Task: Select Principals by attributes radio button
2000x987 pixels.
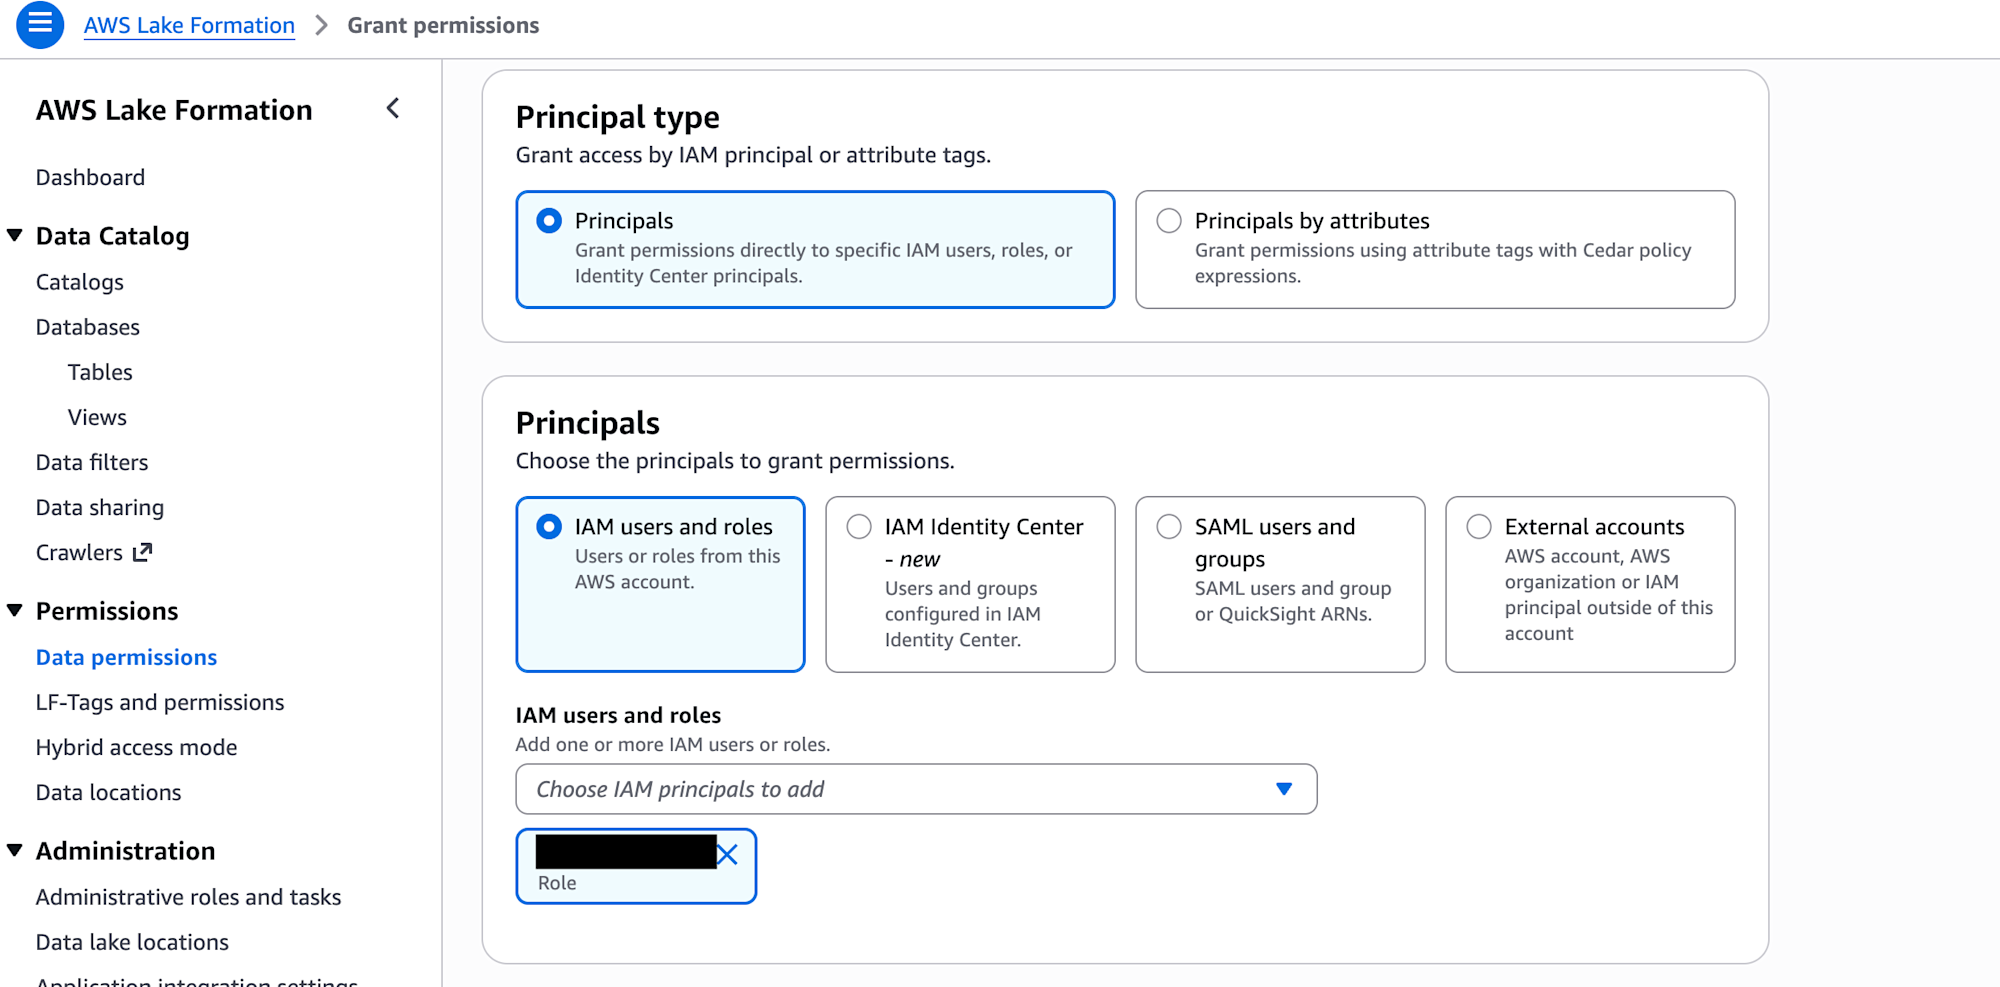Action: click(x=1169, y=221)
